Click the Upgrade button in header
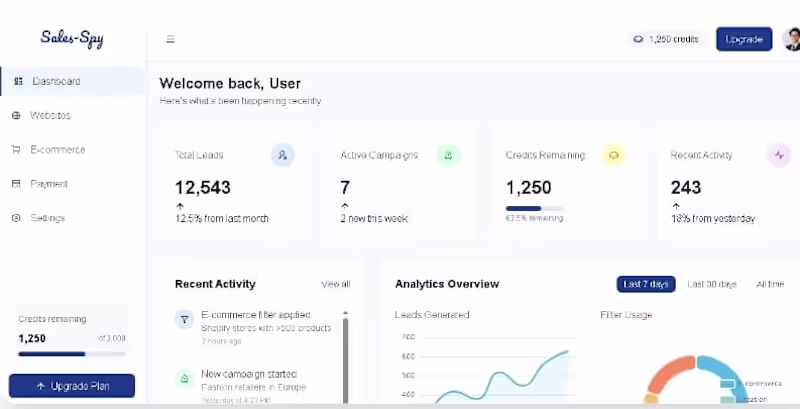Viewport: 800px width, 409px height. pos(744,39)
